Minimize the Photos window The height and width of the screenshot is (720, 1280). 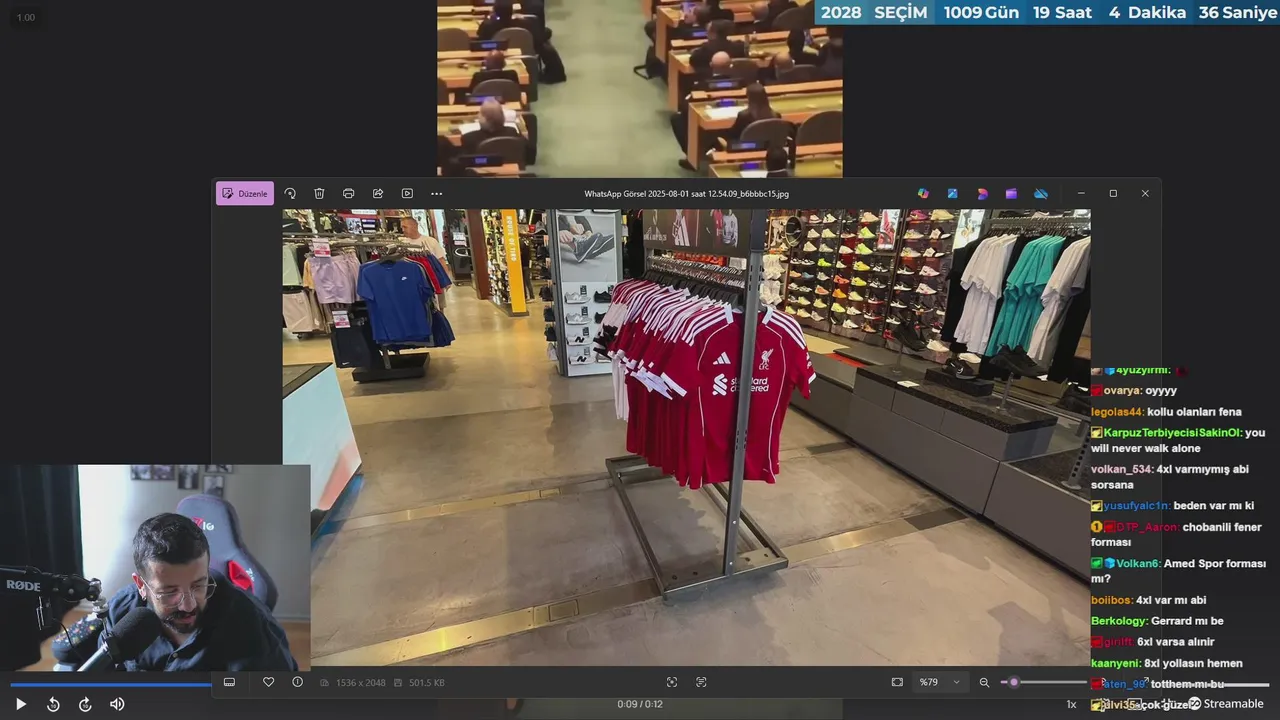[1081, 193]
